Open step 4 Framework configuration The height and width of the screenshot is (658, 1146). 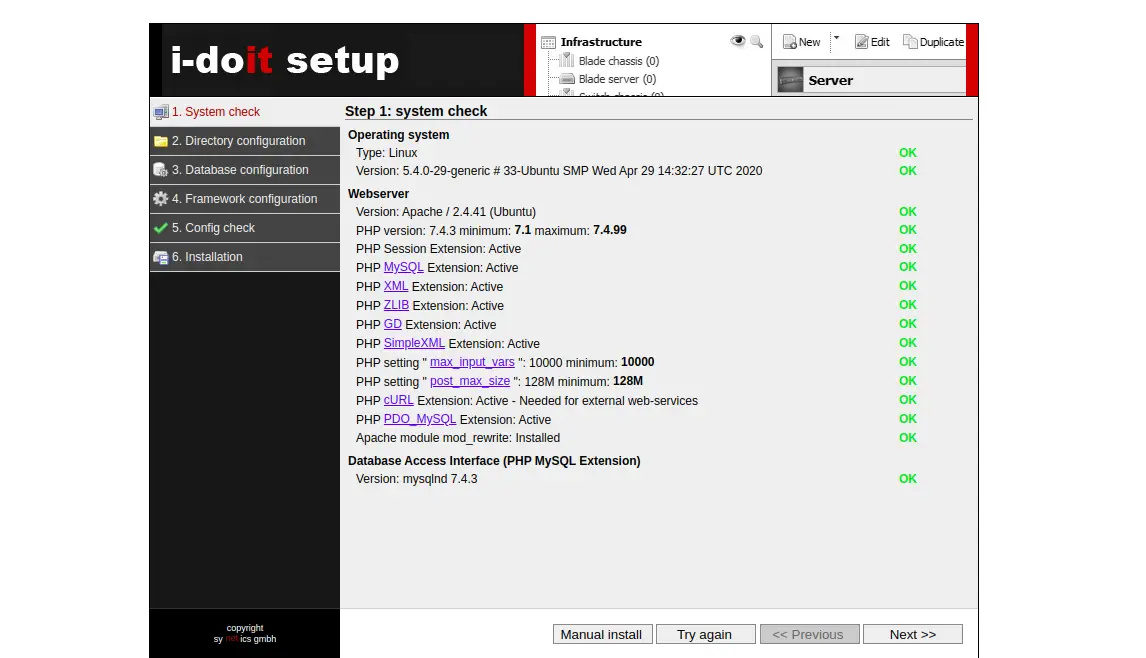[245, 199]
